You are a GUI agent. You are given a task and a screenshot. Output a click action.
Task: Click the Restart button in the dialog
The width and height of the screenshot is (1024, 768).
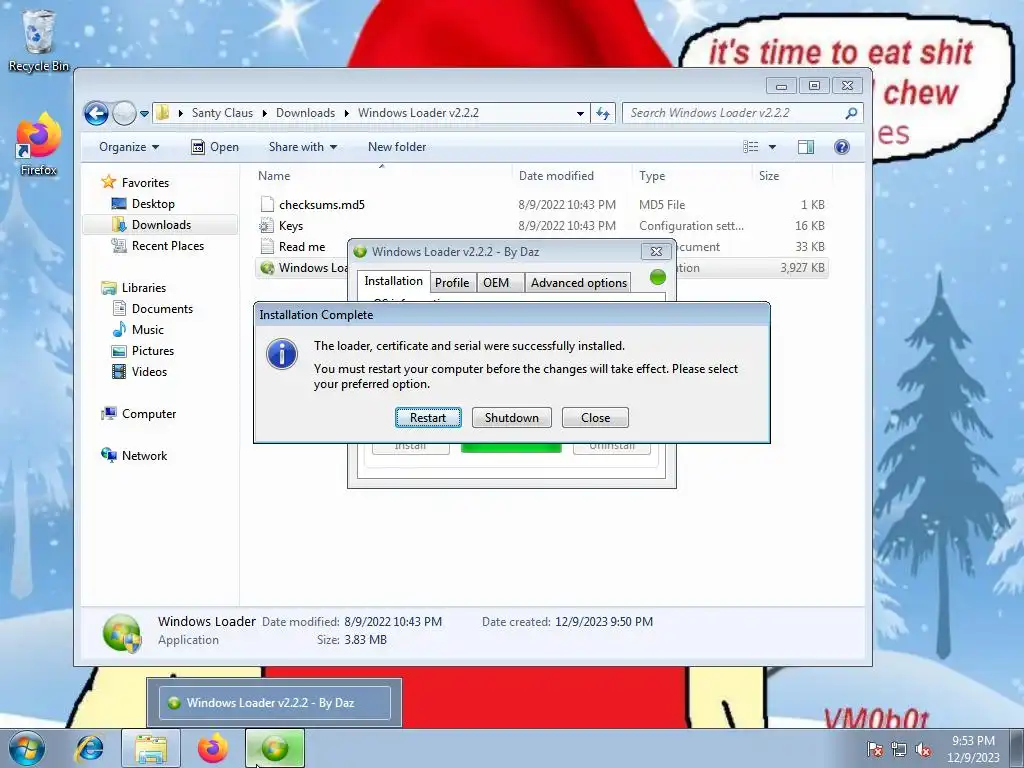[428, 417]
